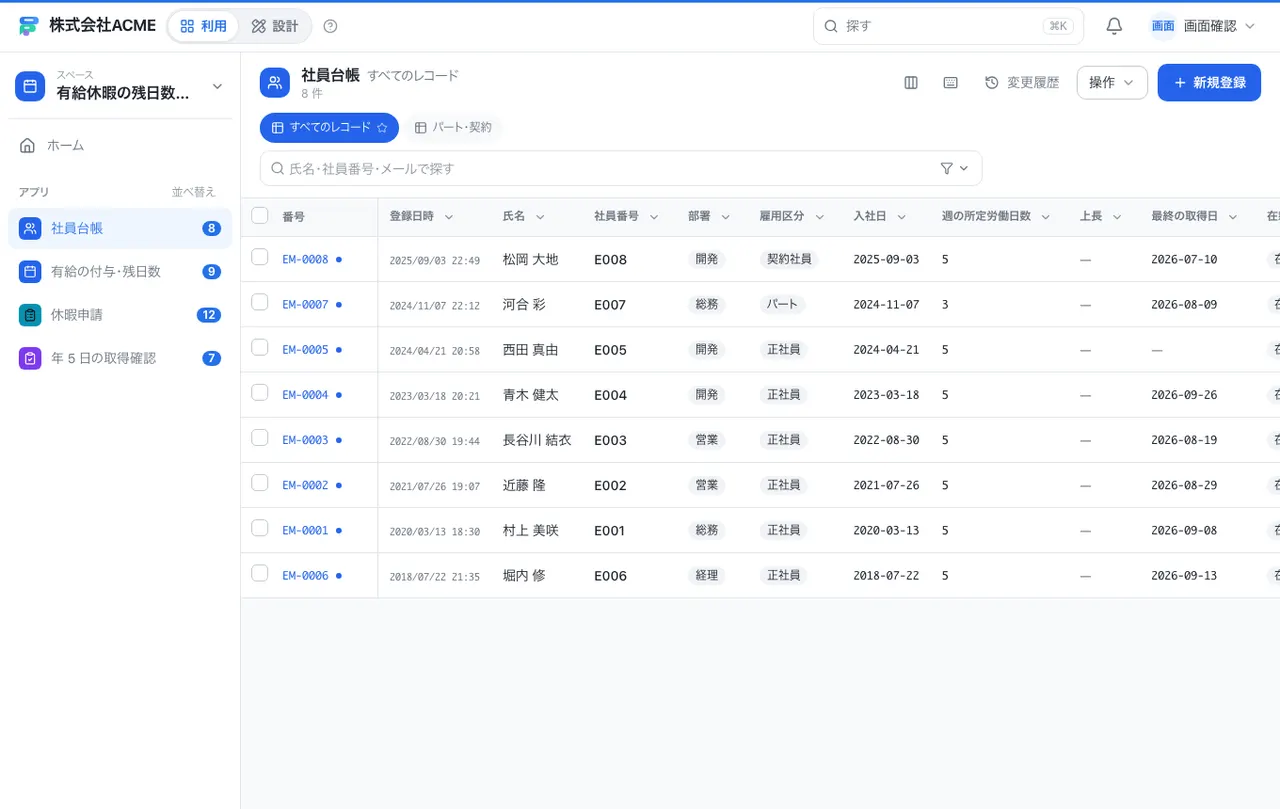The image size is (1280, 809).
Task: Click the 社員台帳 header people icon
Action: pyautogui.click(x=275, y=83)
